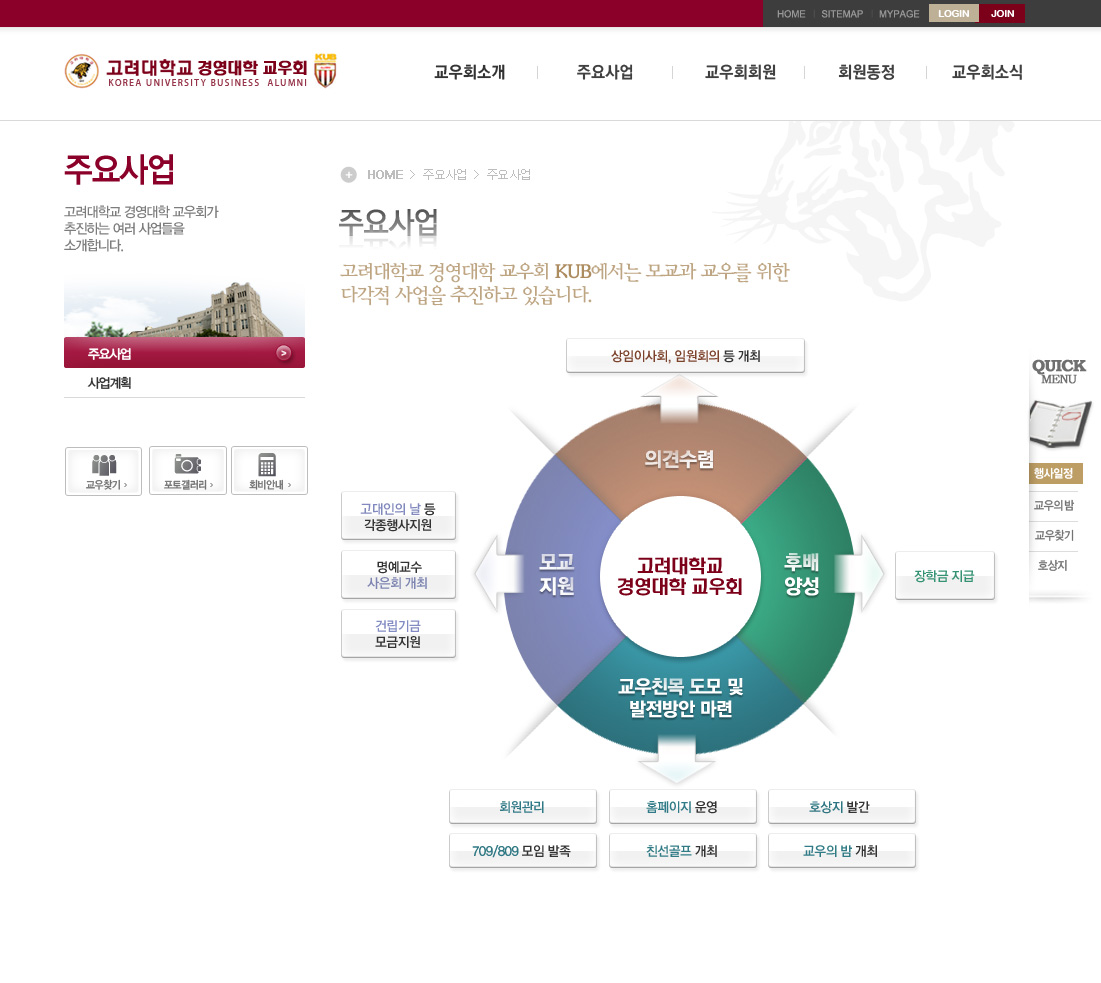This screenshot has height=983, width=1101.
Task: Open the 교우회소식 main menu
Action: pyautogui.click(x=987, y=72)
